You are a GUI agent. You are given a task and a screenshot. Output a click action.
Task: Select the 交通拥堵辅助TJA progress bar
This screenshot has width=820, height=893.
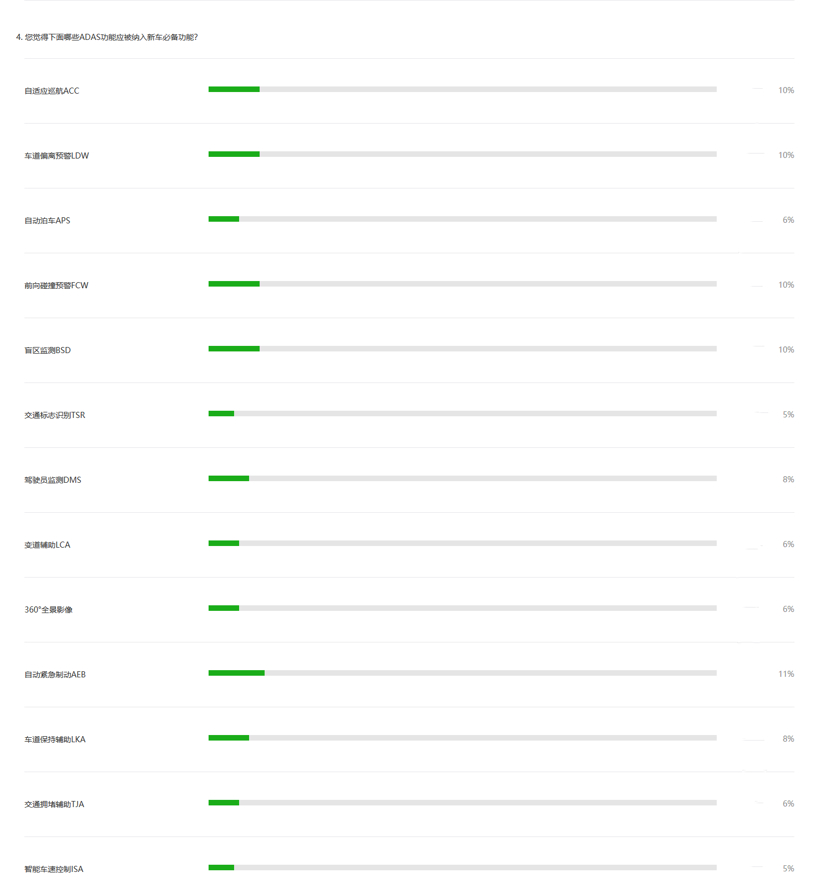462,803
